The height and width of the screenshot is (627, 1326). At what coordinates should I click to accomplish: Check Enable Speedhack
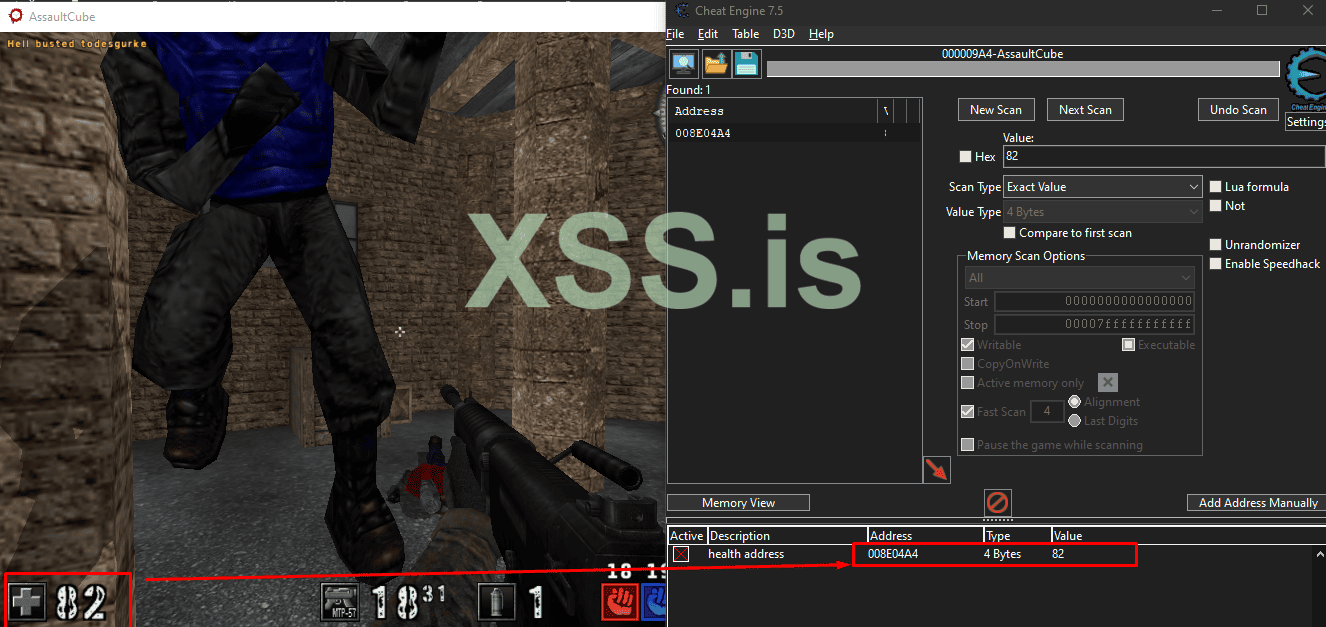1216,264
